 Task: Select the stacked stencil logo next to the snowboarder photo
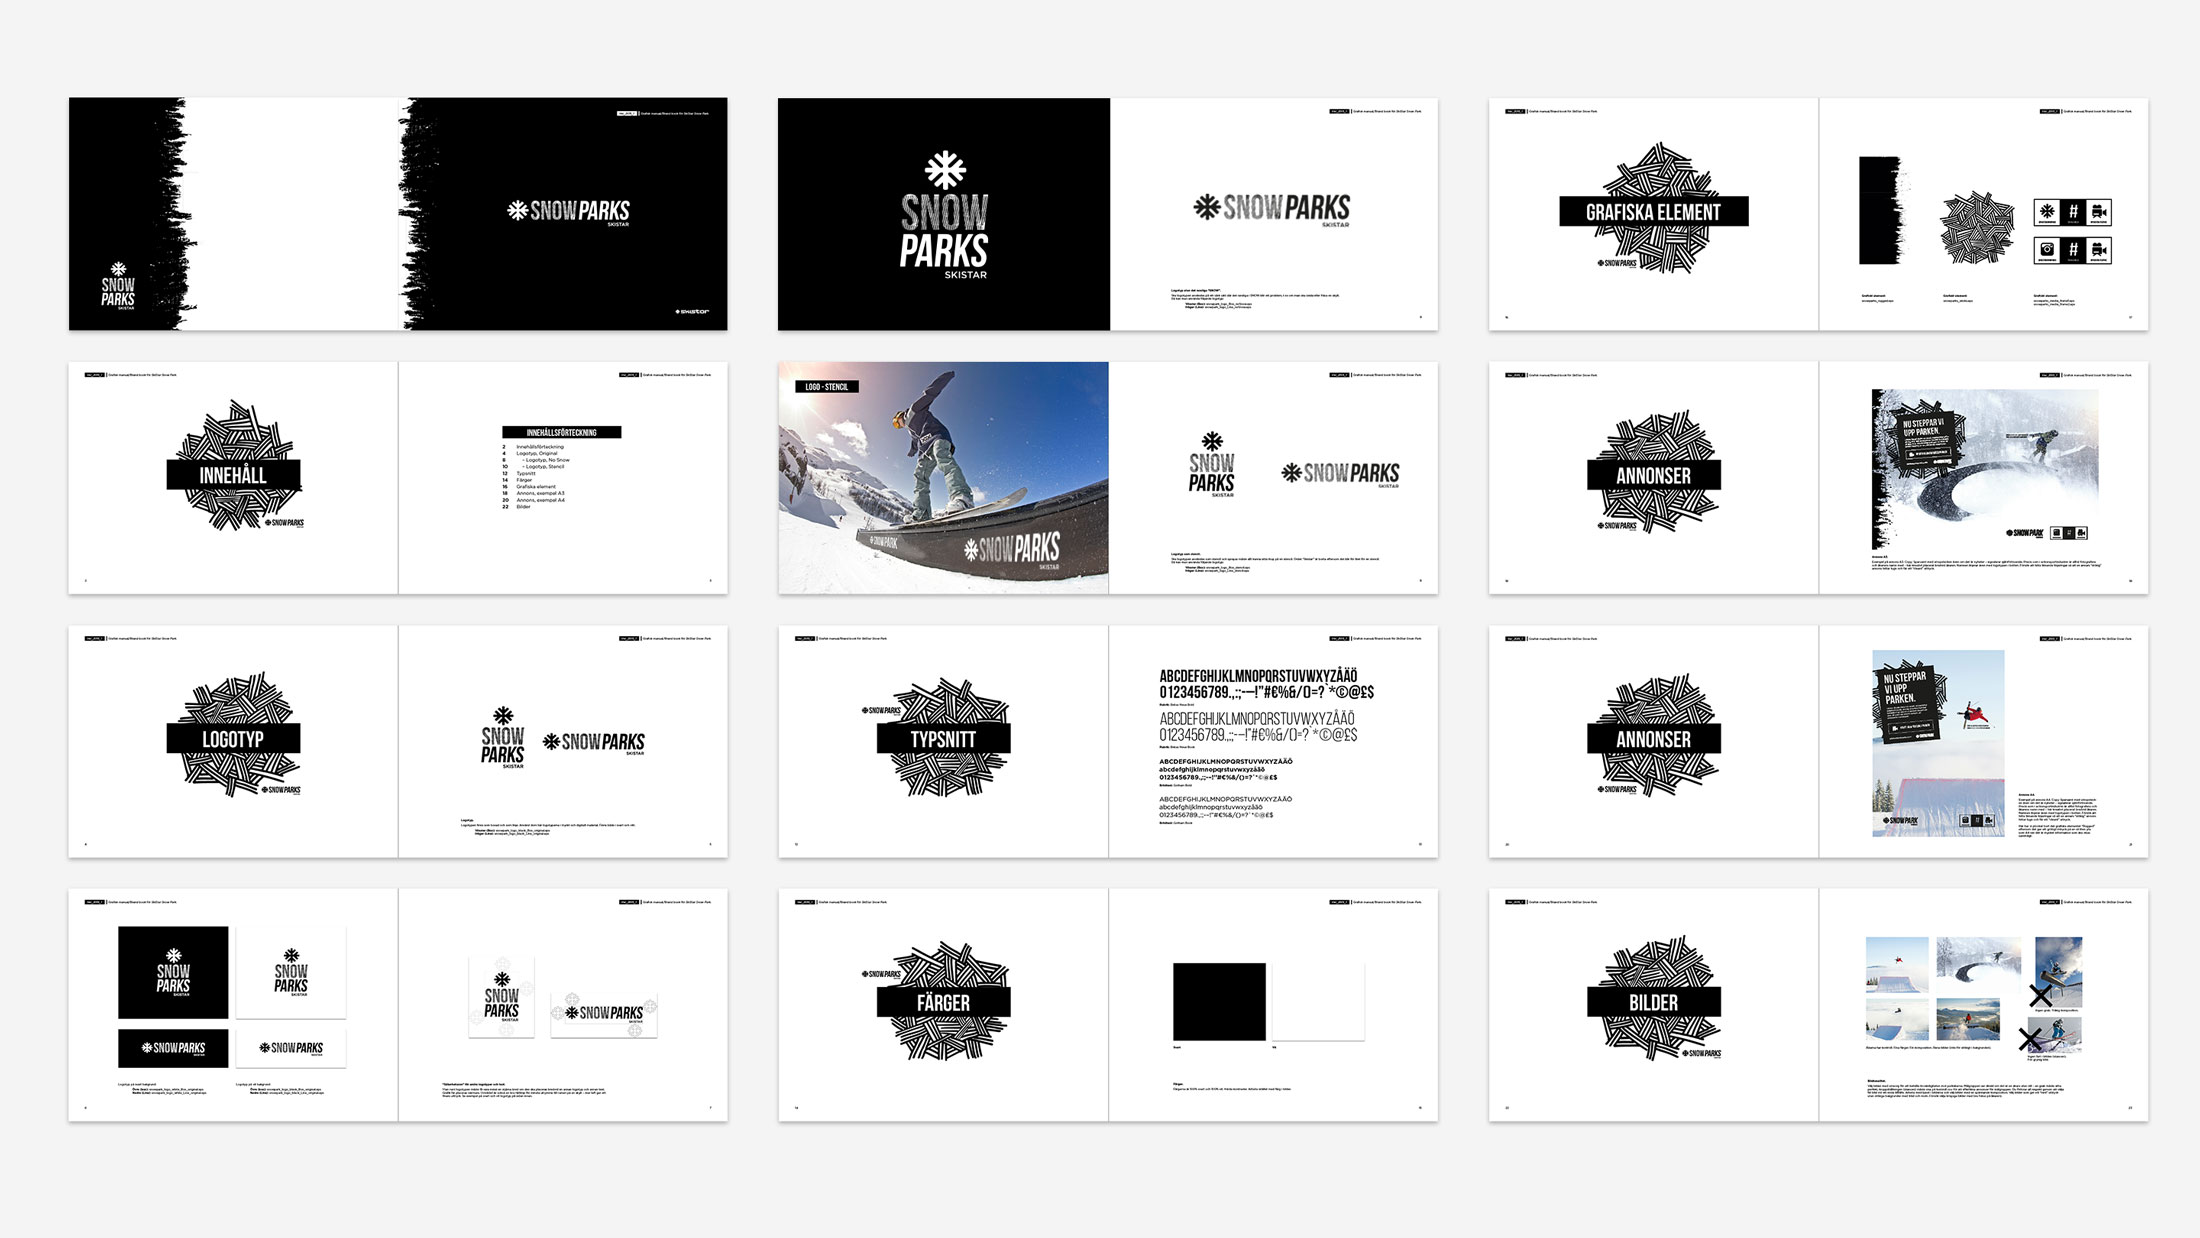pos(1212,464)
